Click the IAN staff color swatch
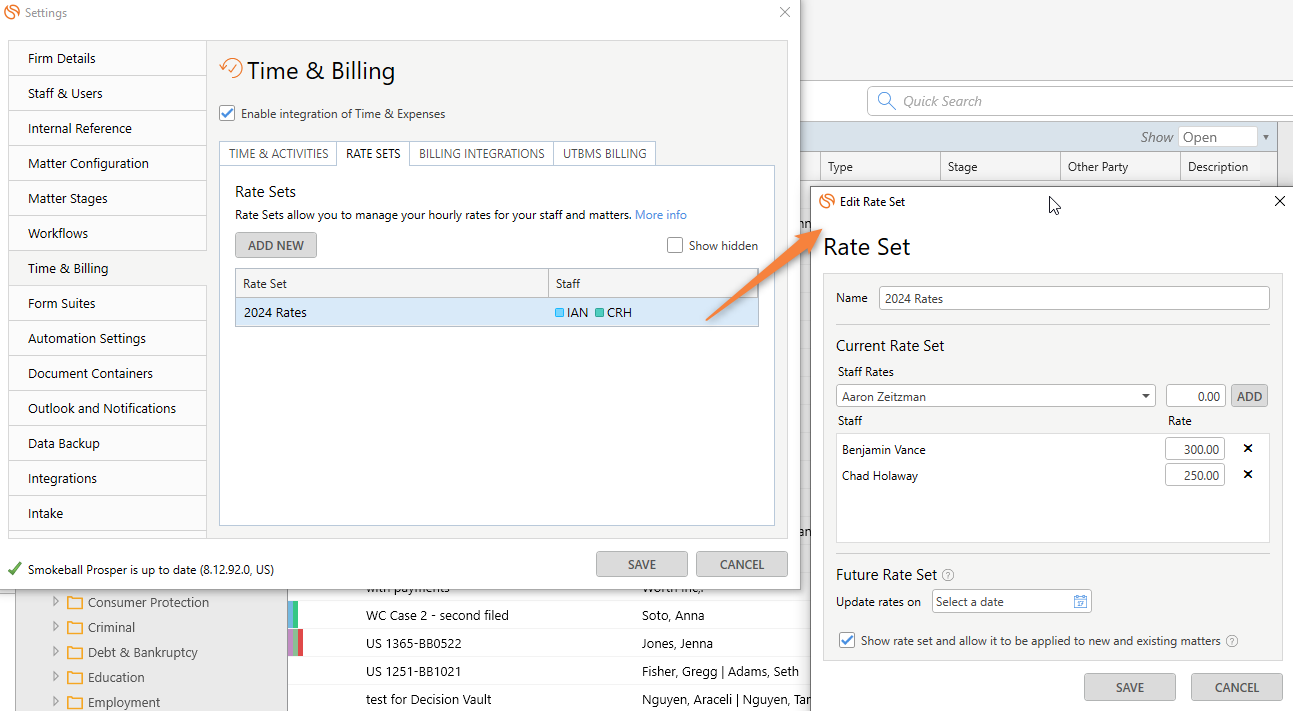 [x=560, y=313]
